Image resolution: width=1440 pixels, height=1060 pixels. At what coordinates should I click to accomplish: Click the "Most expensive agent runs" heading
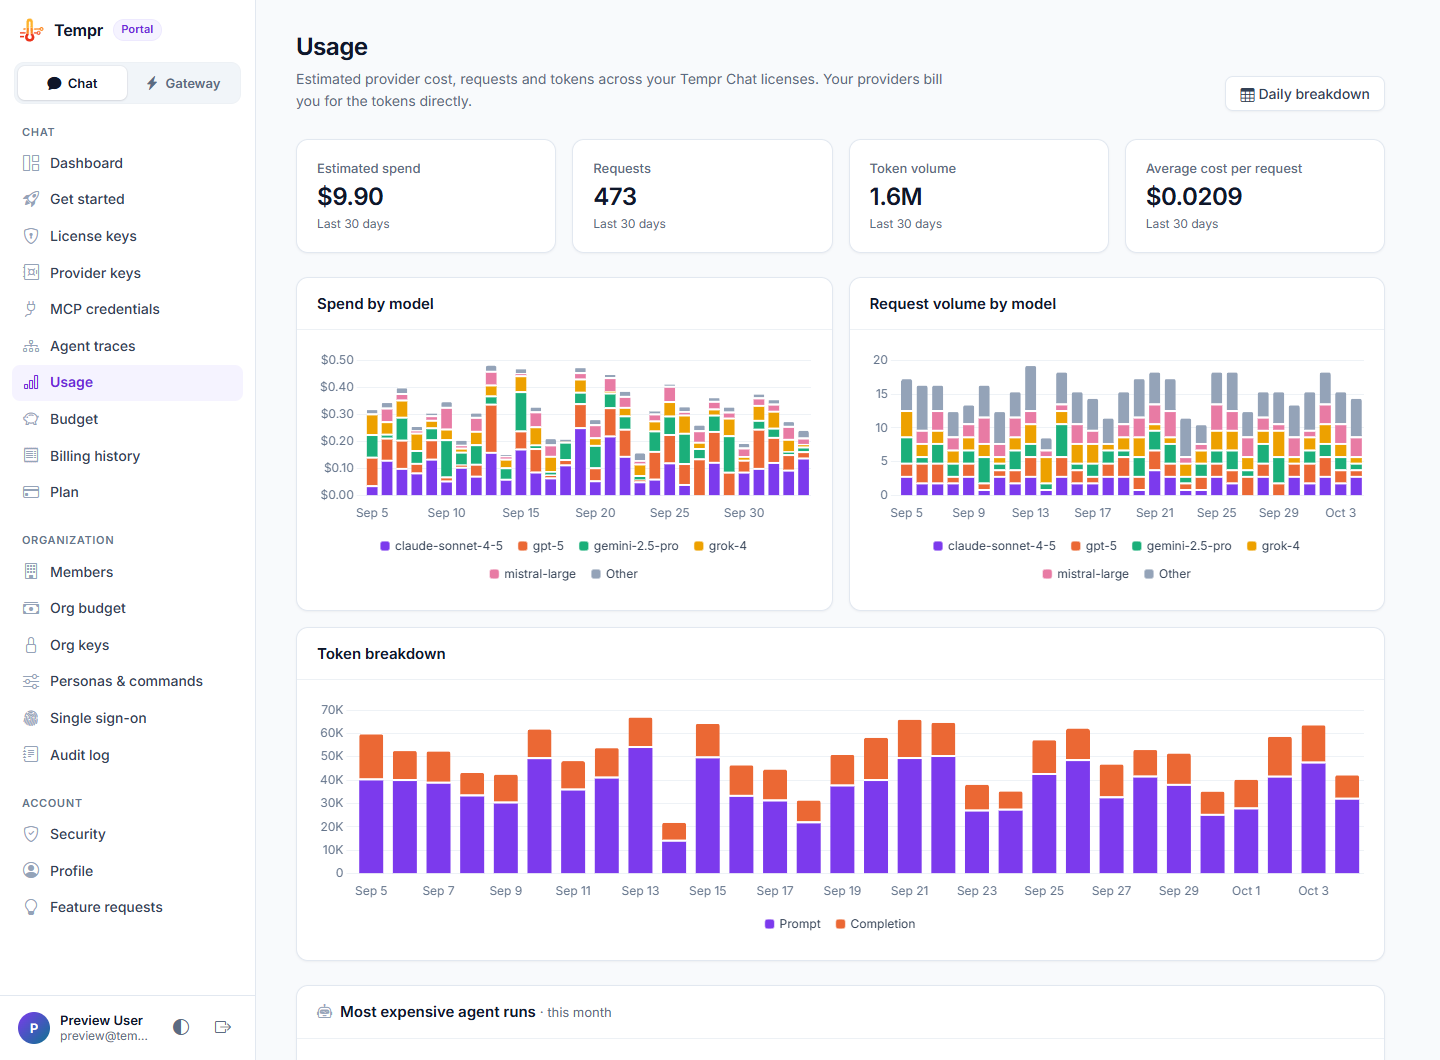coord(438,1012)
